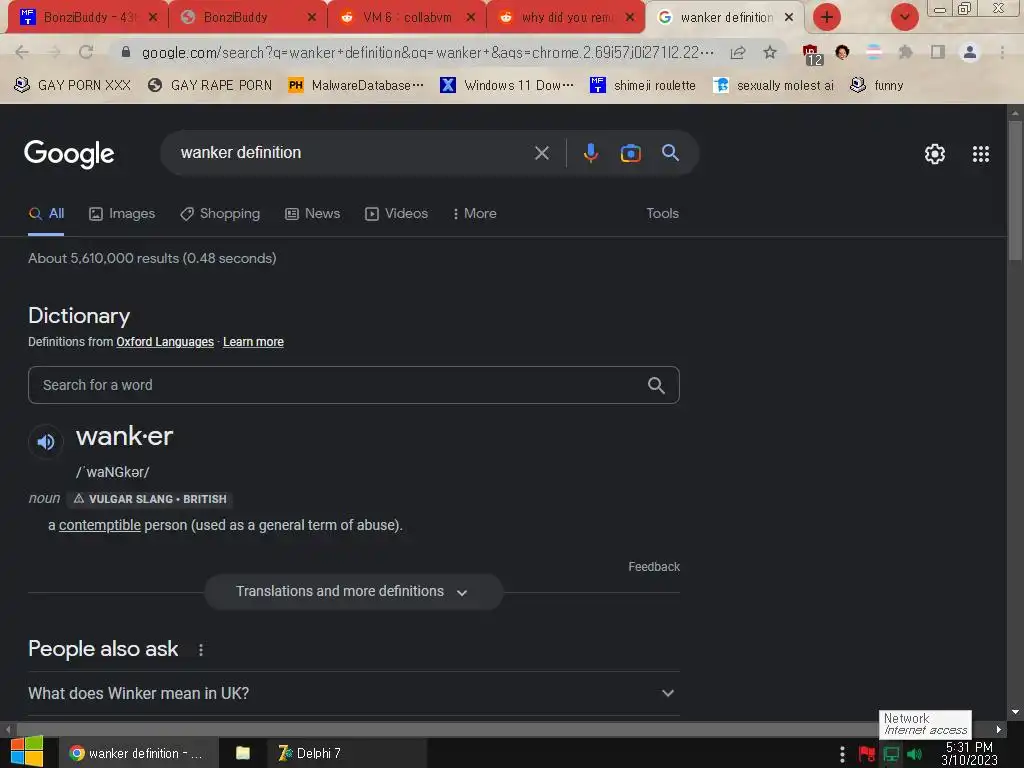Follow the contemptible word link
The width and height of the screenshot is (1024, 768).
click(100, 525)
